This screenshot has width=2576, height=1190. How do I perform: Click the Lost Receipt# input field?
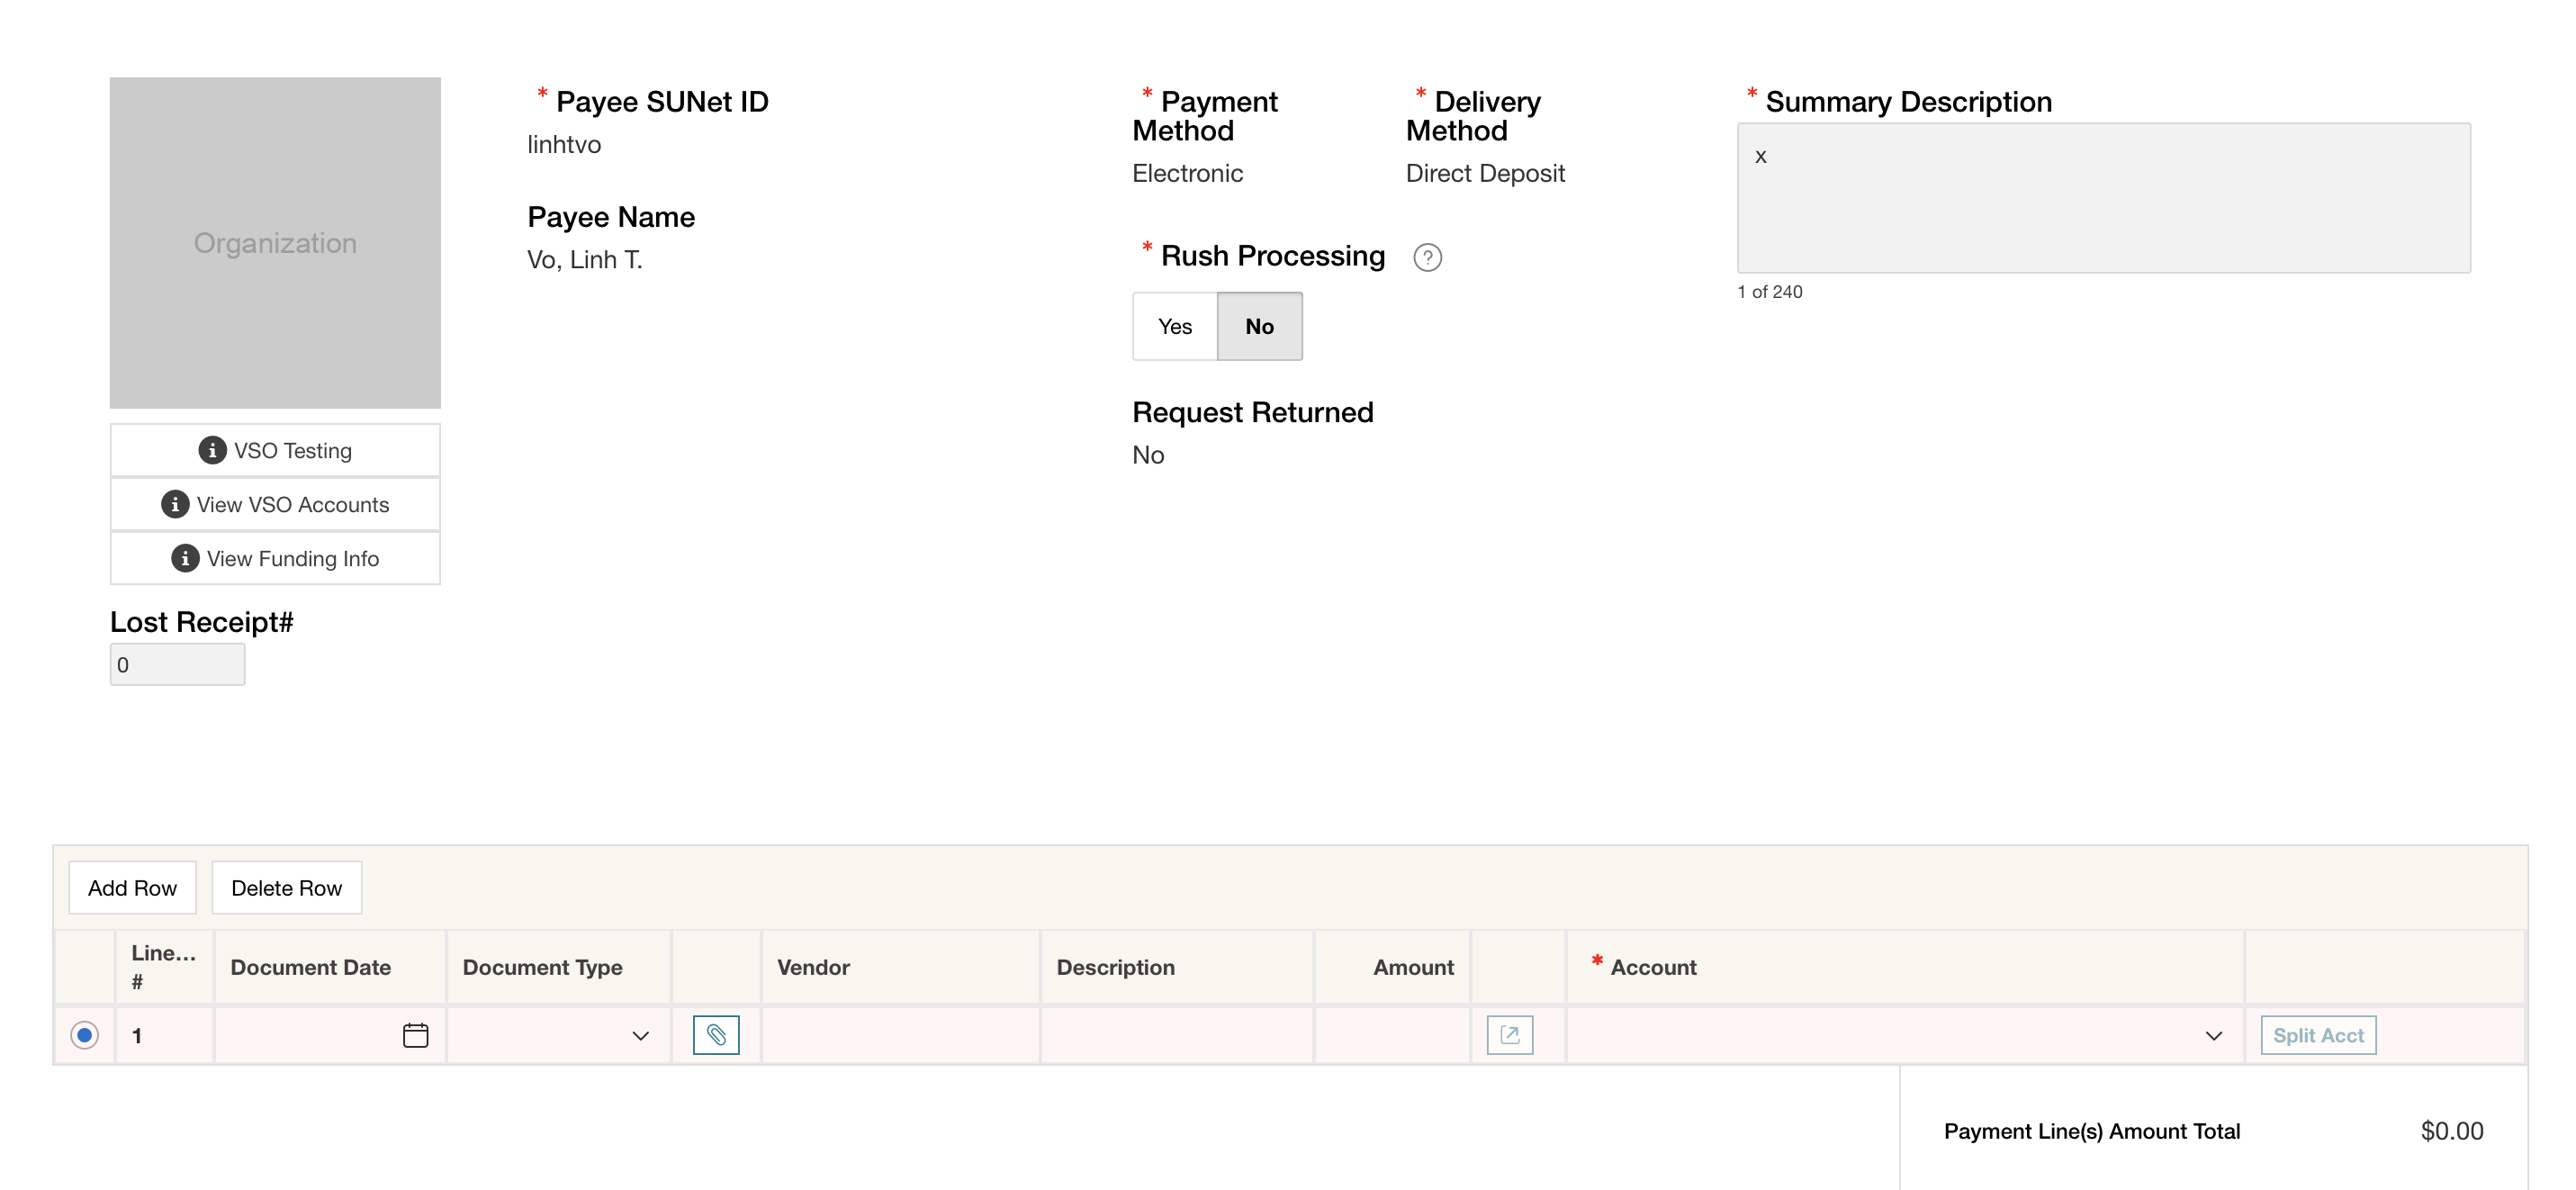177,665
